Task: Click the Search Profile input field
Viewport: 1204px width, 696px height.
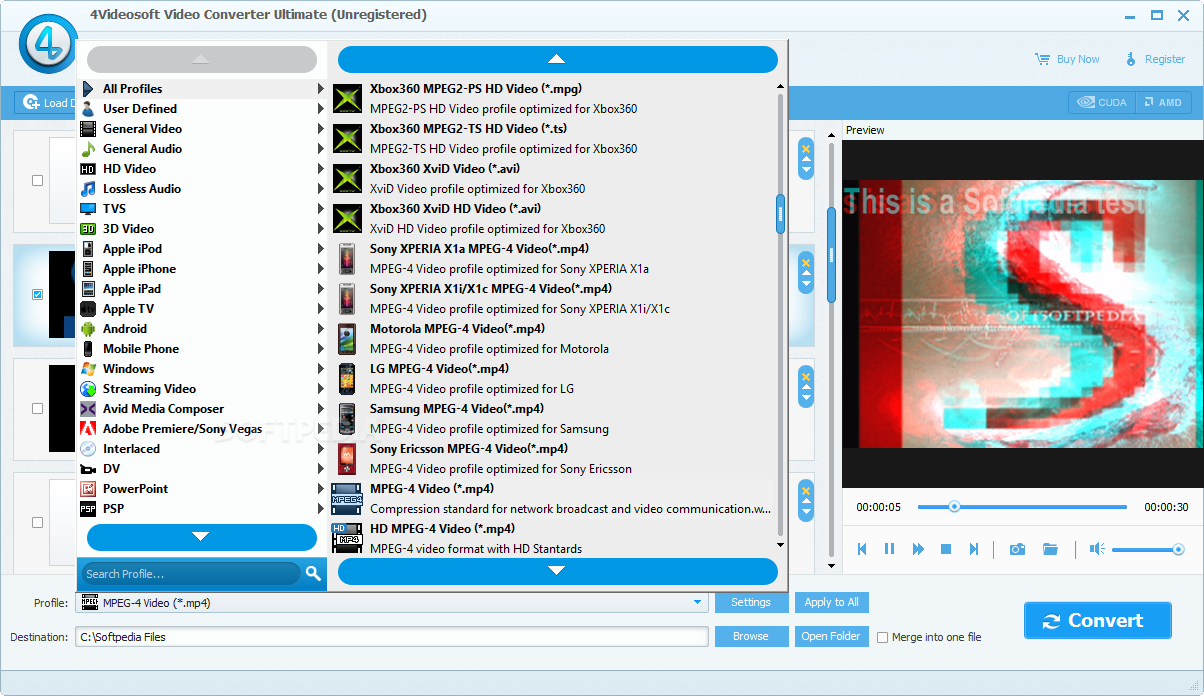Action: [191, 573]
